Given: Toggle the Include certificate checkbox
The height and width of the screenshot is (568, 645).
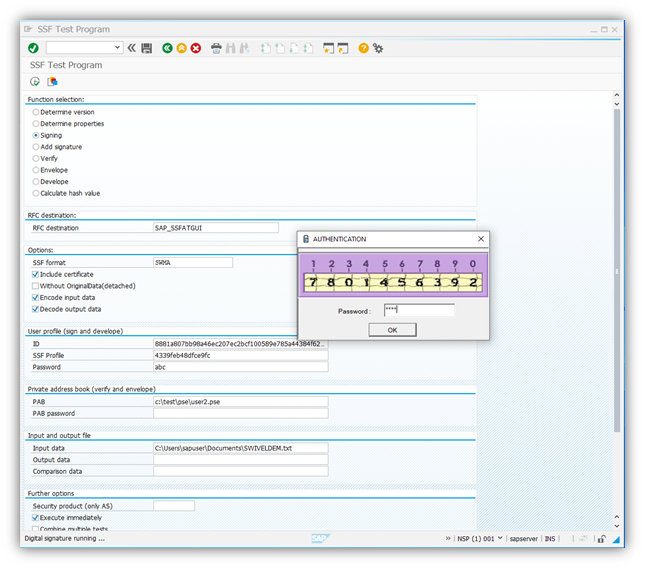Looking at the screenshot, I should point(35,274).
